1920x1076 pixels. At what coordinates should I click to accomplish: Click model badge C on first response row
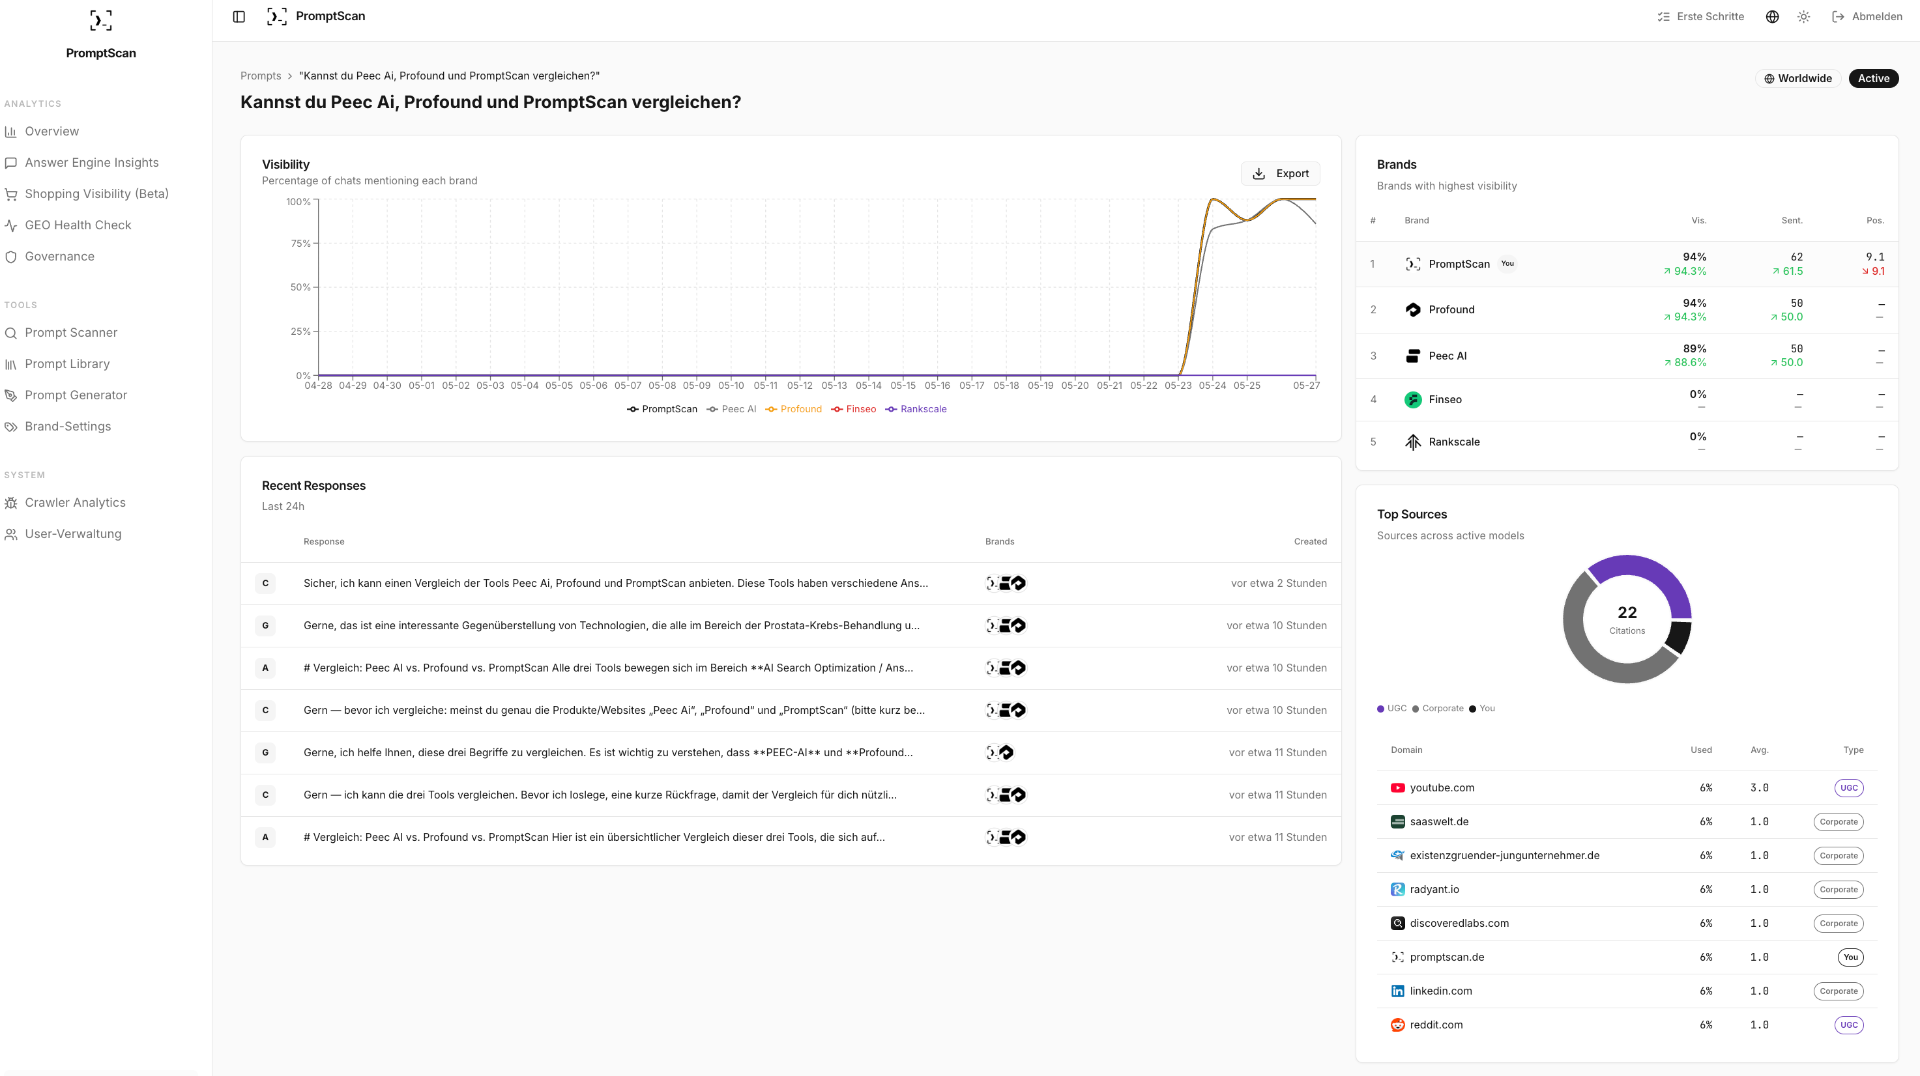tap(265, 584)
